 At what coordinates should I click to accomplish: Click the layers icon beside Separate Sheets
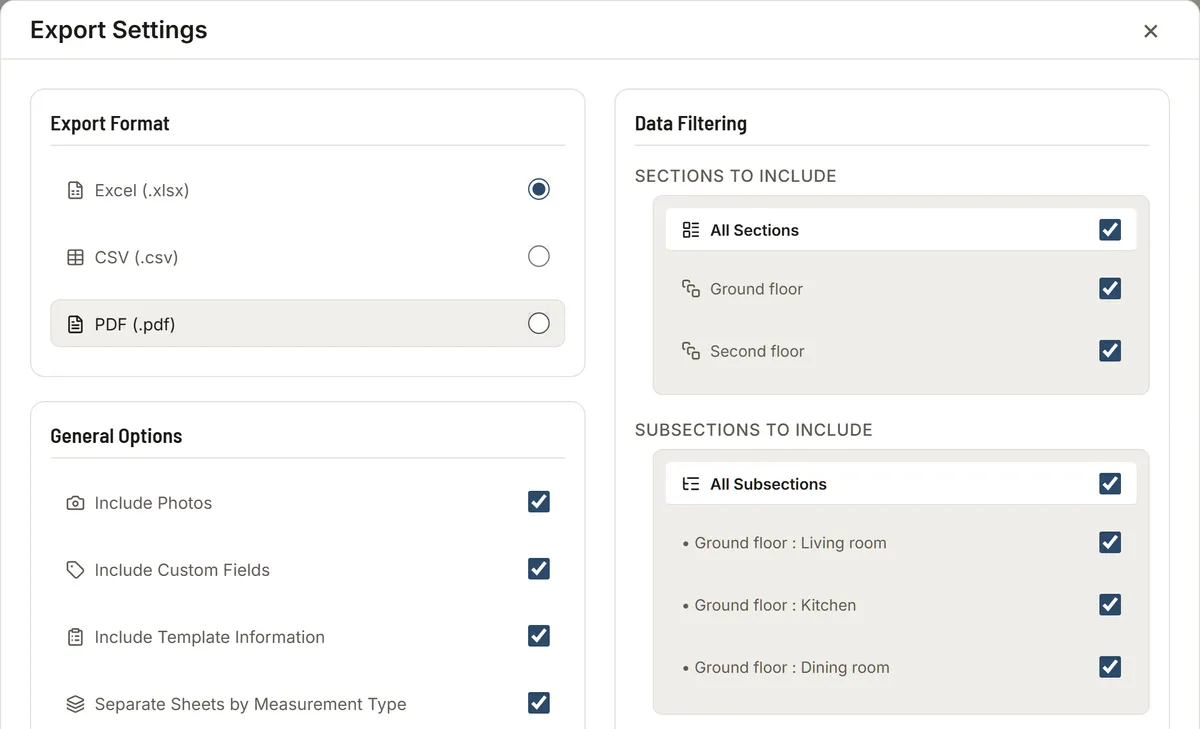75,704
